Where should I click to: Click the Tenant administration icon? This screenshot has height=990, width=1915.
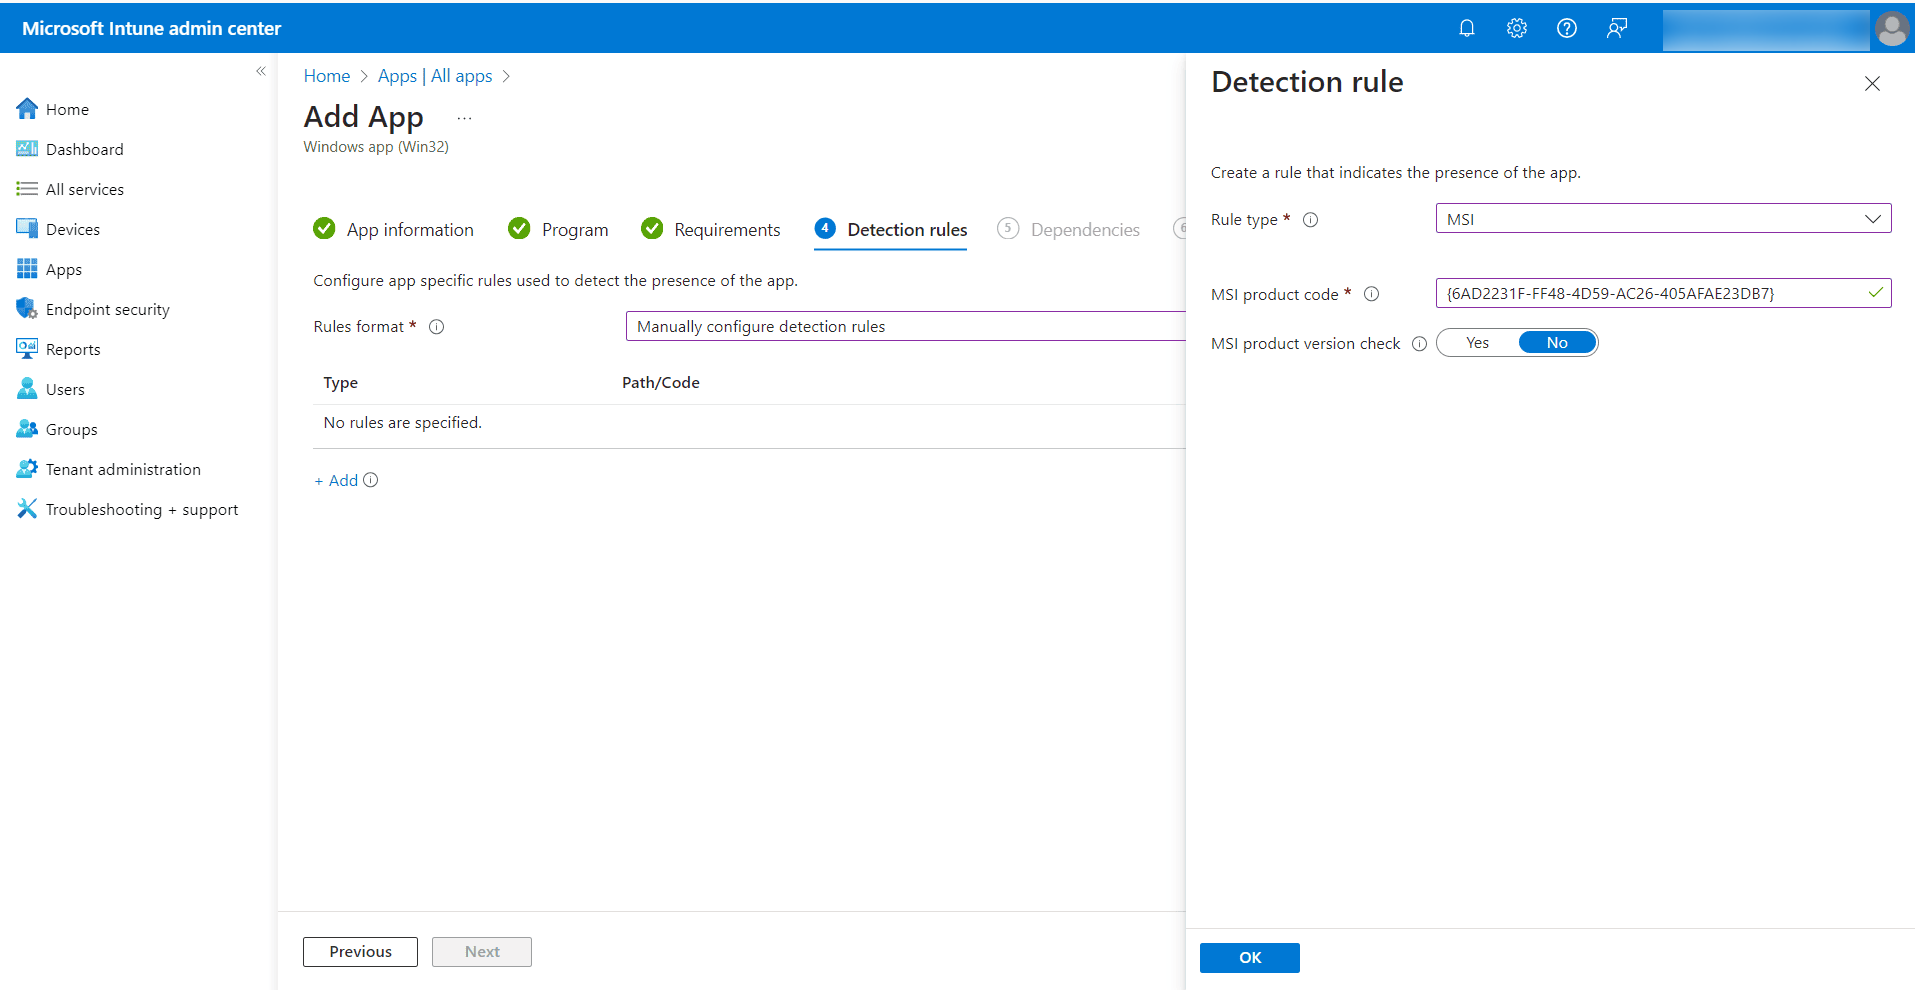coord(27,469)
